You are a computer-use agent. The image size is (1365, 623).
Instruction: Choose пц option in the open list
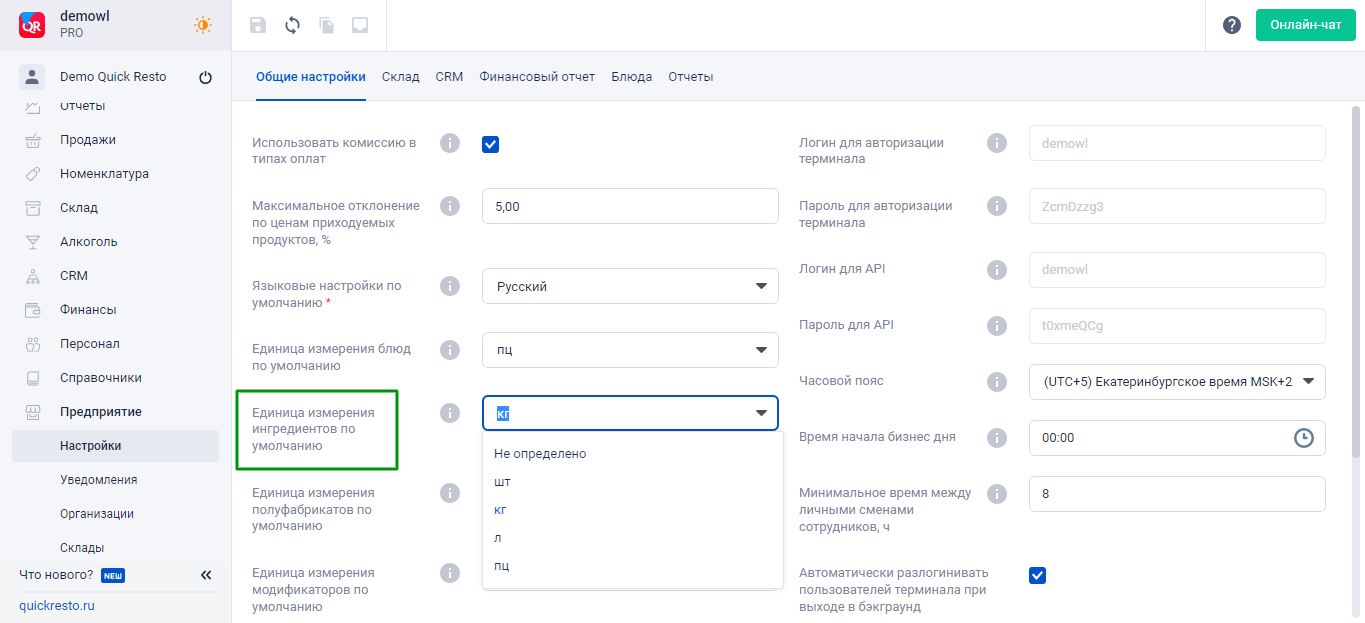632,565
